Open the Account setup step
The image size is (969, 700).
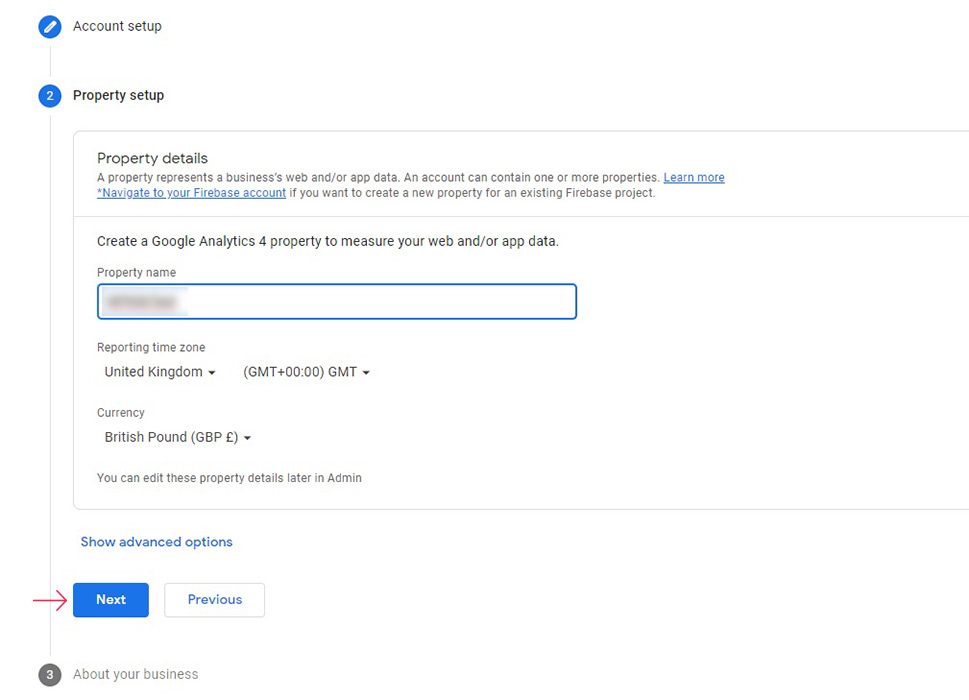117,26
